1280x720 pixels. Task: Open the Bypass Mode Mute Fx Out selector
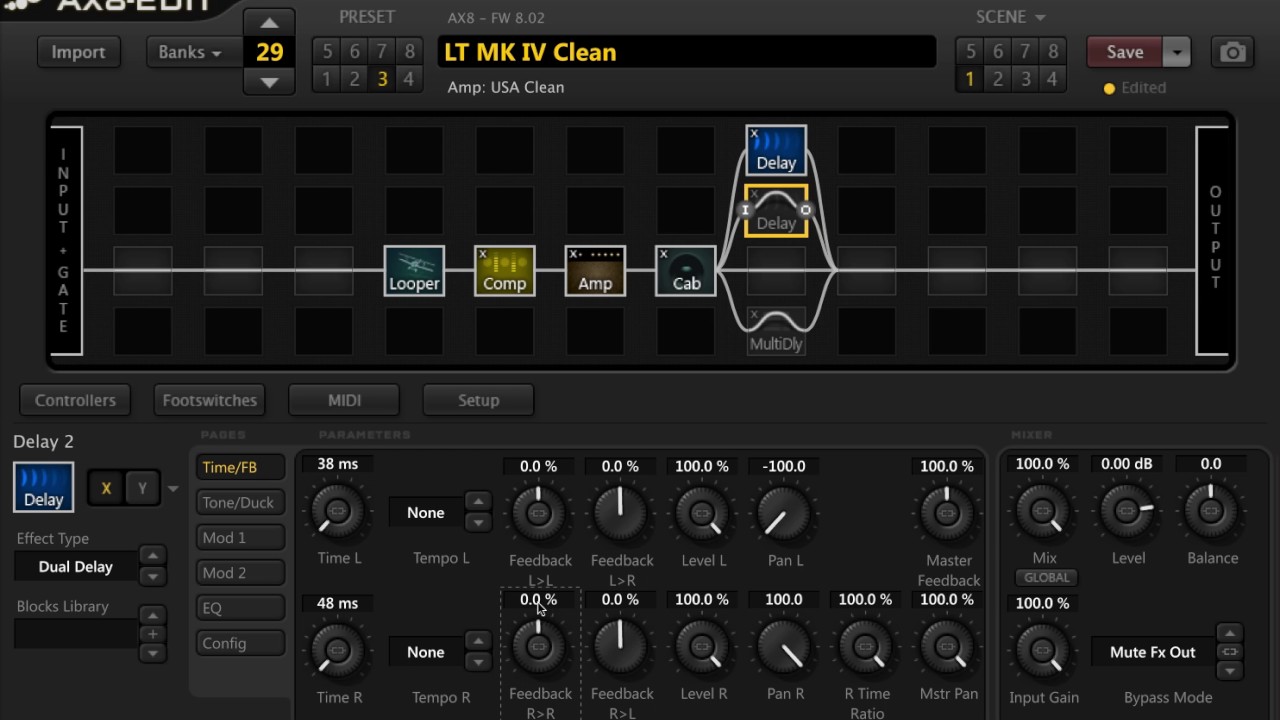pos(1153,652)
